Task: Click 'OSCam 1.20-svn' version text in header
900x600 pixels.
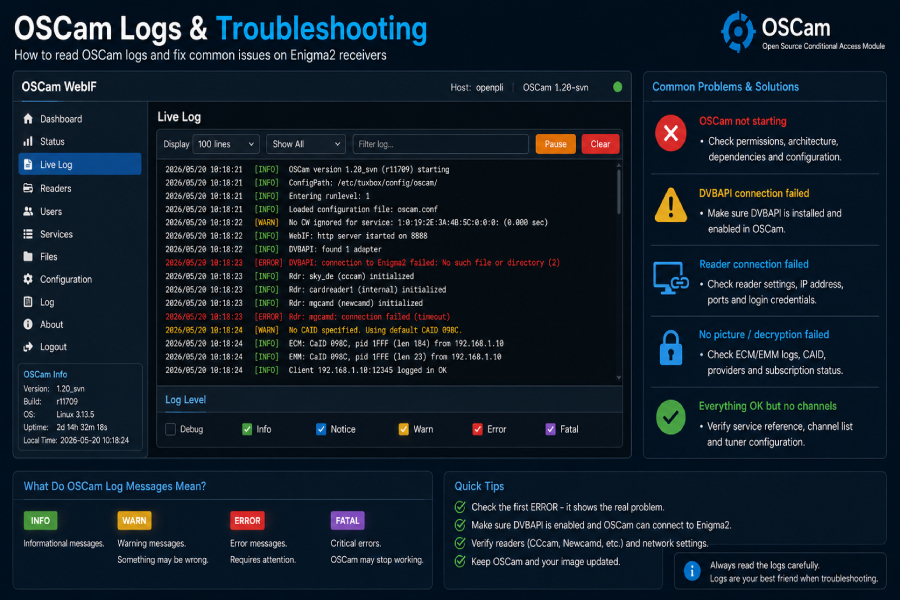Action: pos(555,87)
